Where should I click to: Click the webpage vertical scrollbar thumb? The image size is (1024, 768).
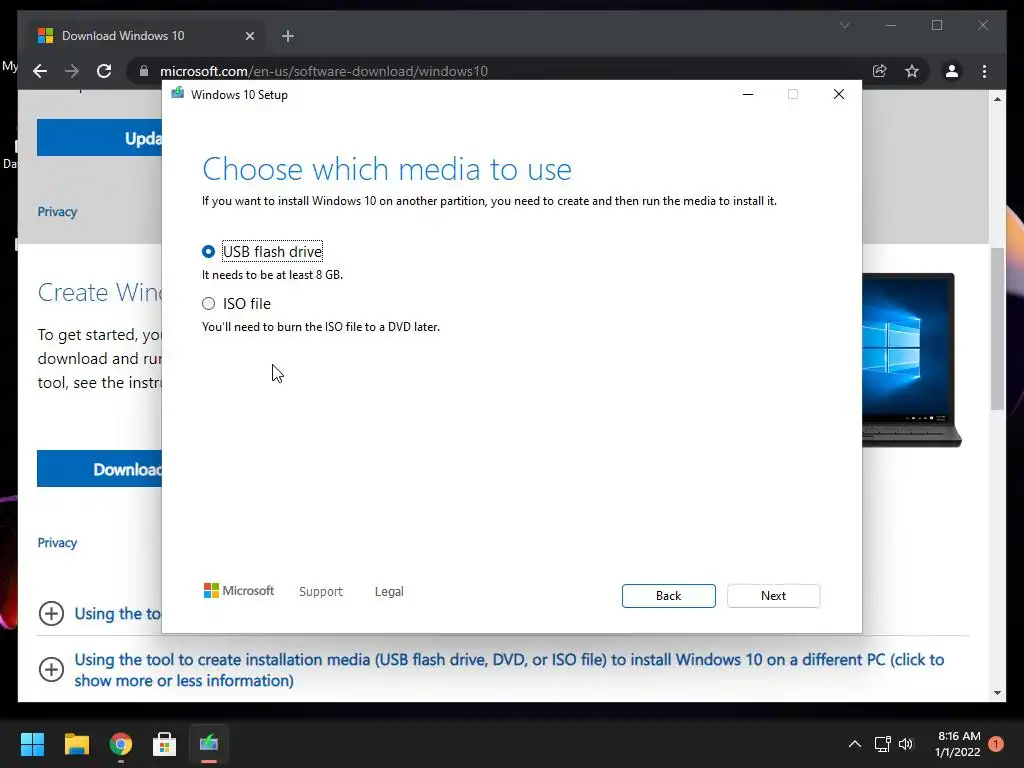point(997,329)
